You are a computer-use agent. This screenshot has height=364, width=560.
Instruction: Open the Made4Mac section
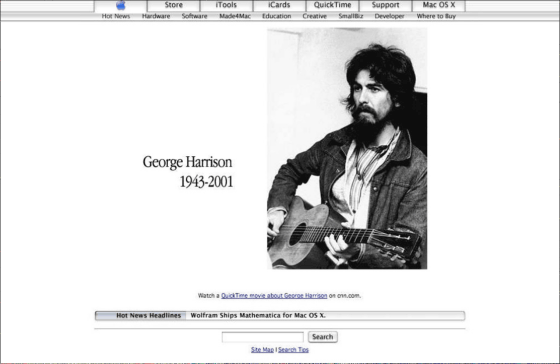pyautogui.click(x=235, y=16)
